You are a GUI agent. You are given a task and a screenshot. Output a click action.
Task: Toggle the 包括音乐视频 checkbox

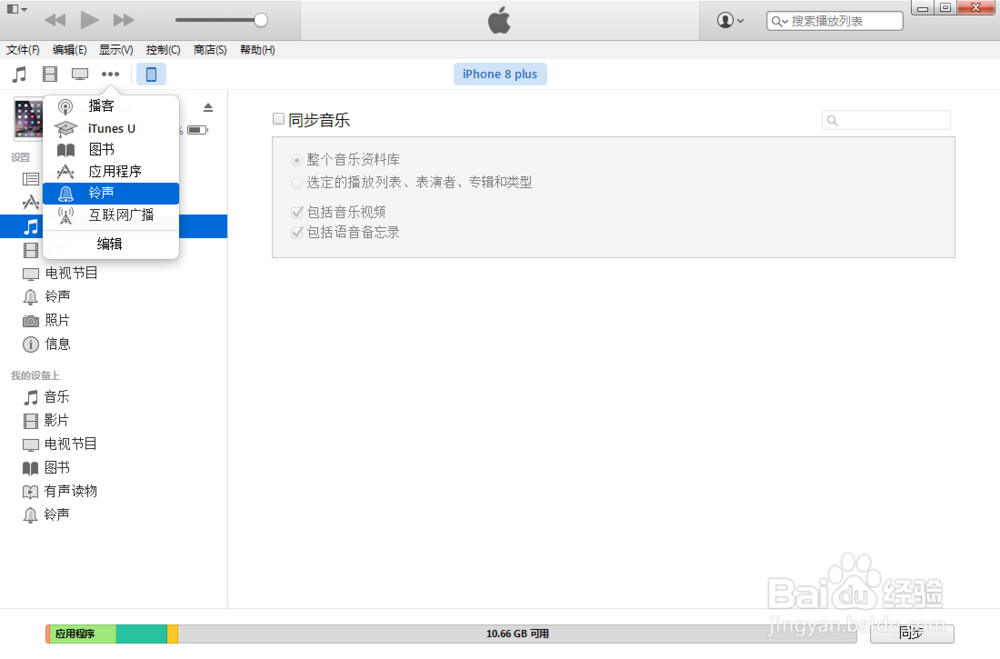pyautogui.click(x=297, y=212)
